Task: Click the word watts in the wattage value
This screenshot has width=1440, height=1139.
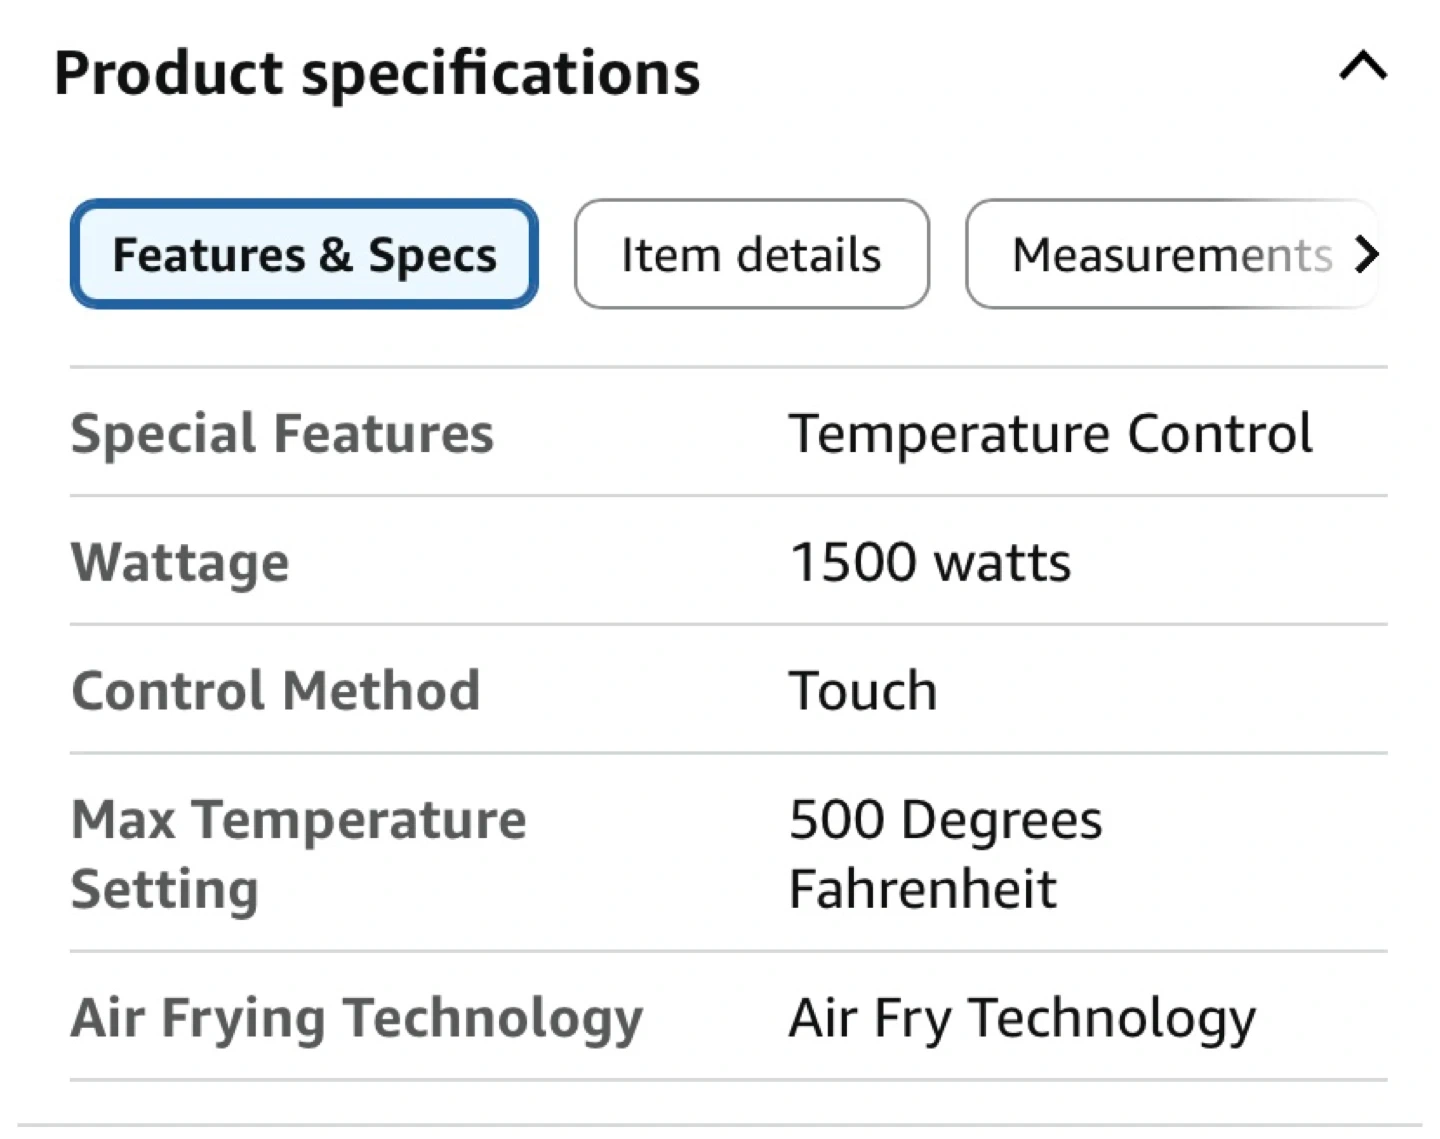Action: coord(1002,562)
